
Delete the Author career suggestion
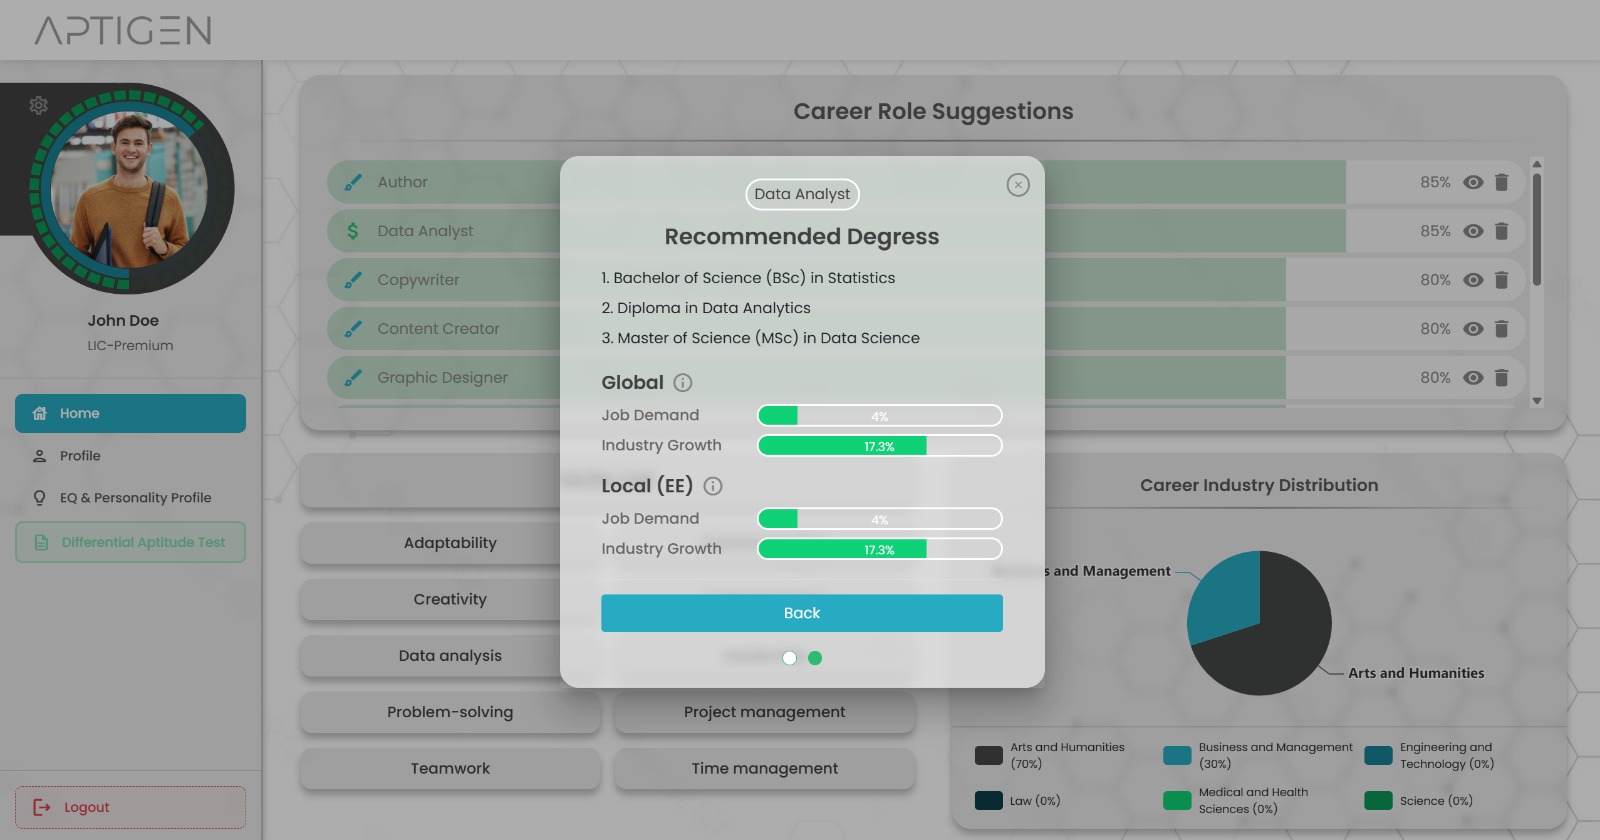point(1501,182)
